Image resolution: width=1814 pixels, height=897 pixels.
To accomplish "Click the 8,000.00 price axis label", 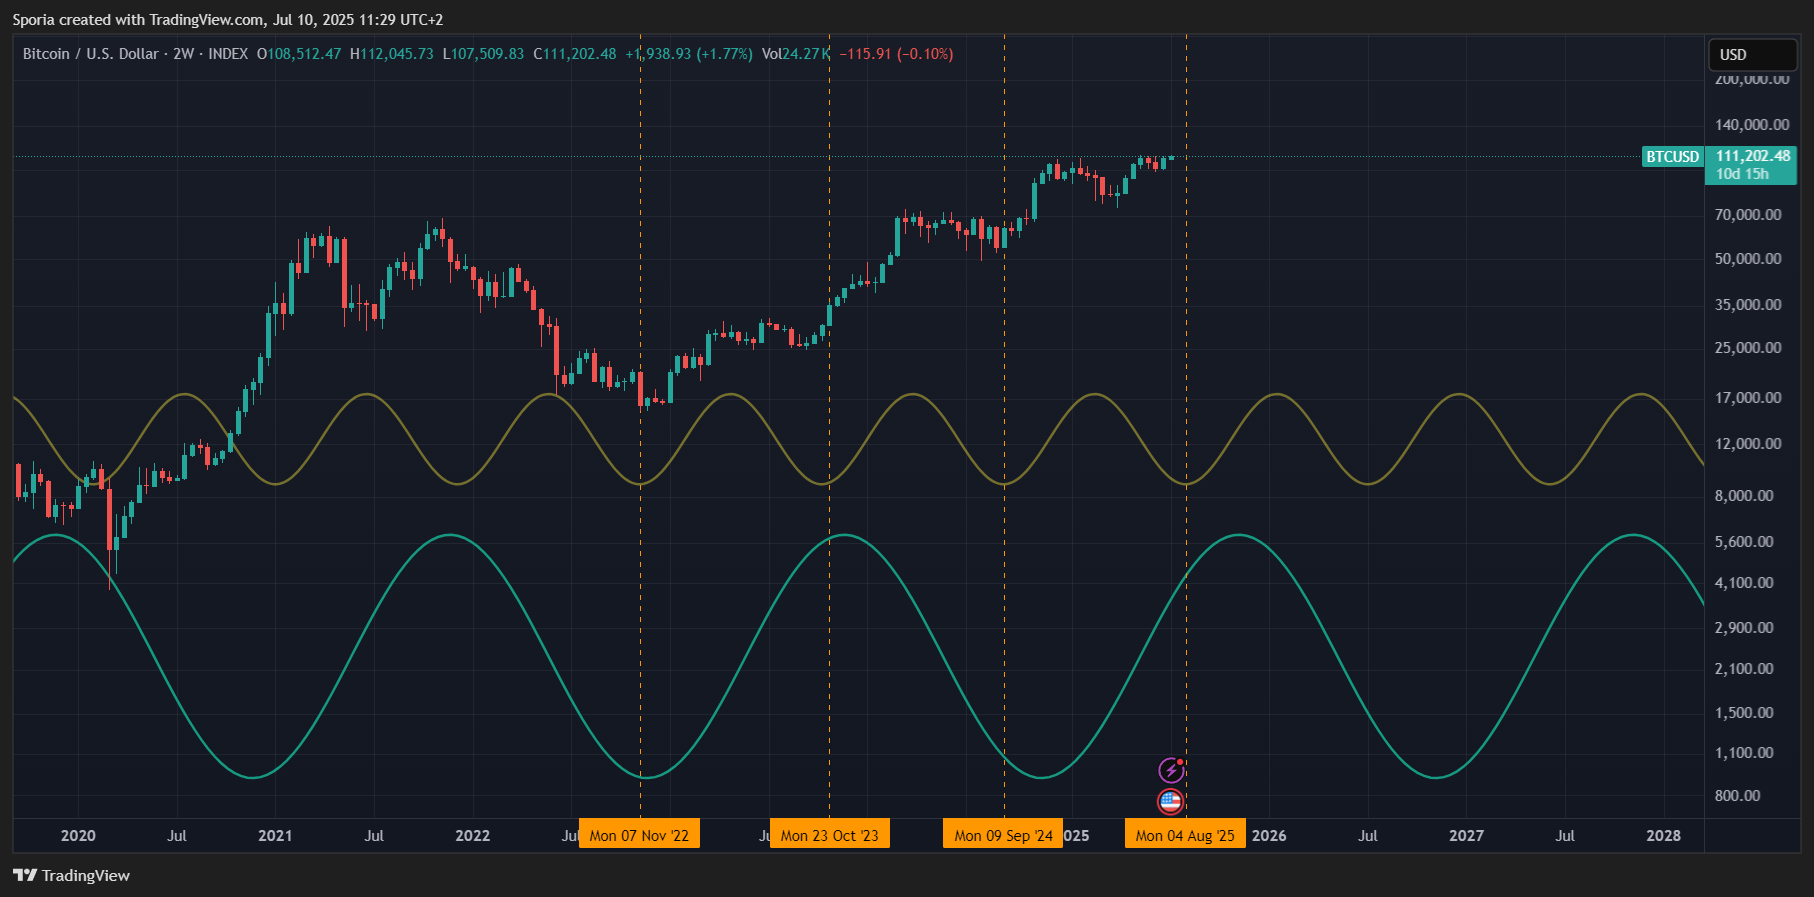I will pyautogui.click(x=1744, y=496).
